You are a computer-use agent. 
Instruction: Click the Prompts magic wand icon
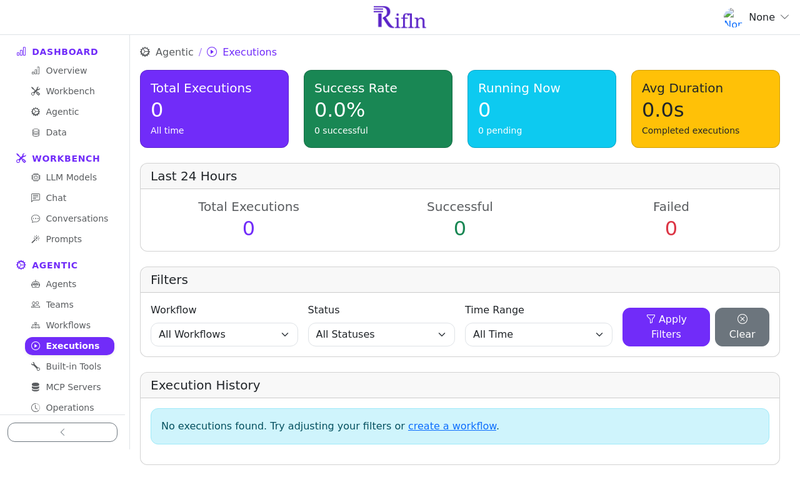tap(35, 239)
